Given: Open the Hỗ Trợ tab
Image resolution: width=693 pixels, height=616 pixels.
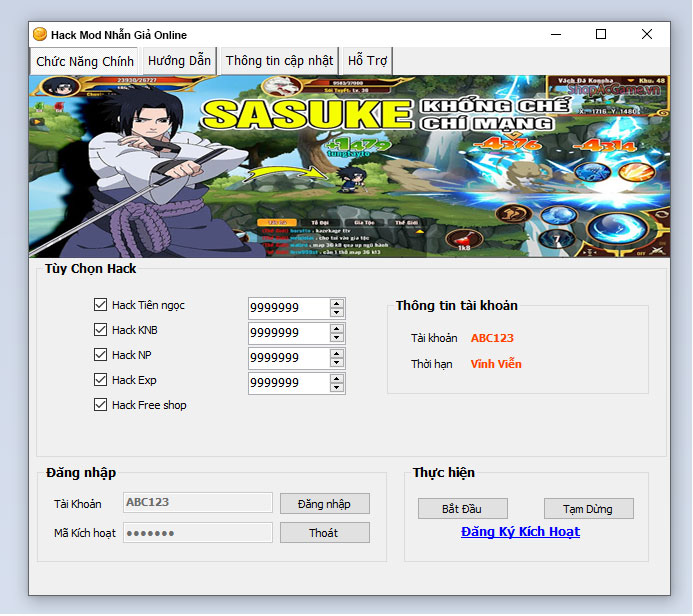Looking at the screenshot, I should [367, 61].
